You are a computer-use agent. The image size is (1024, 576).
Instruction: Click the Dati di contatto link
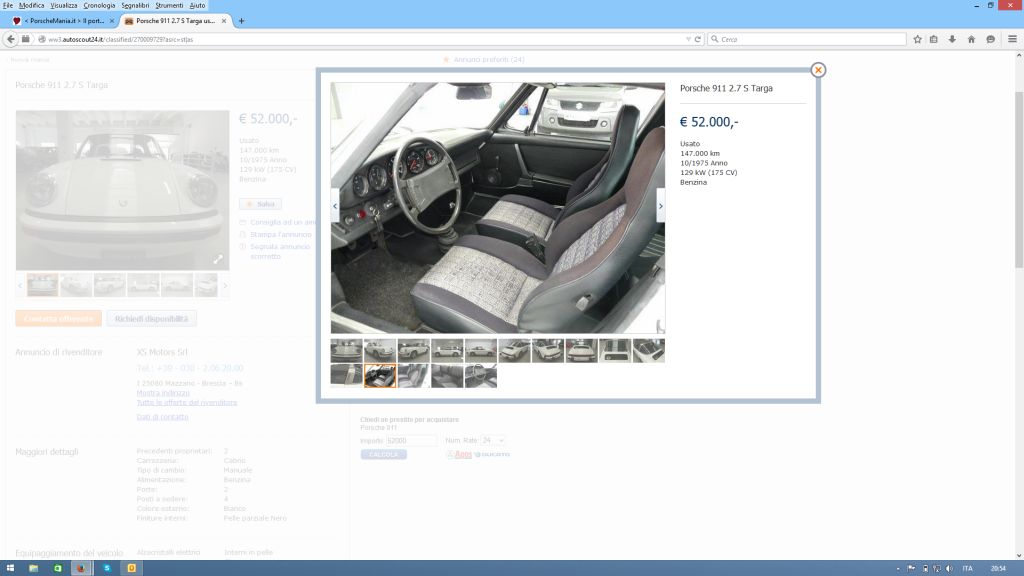162,417
